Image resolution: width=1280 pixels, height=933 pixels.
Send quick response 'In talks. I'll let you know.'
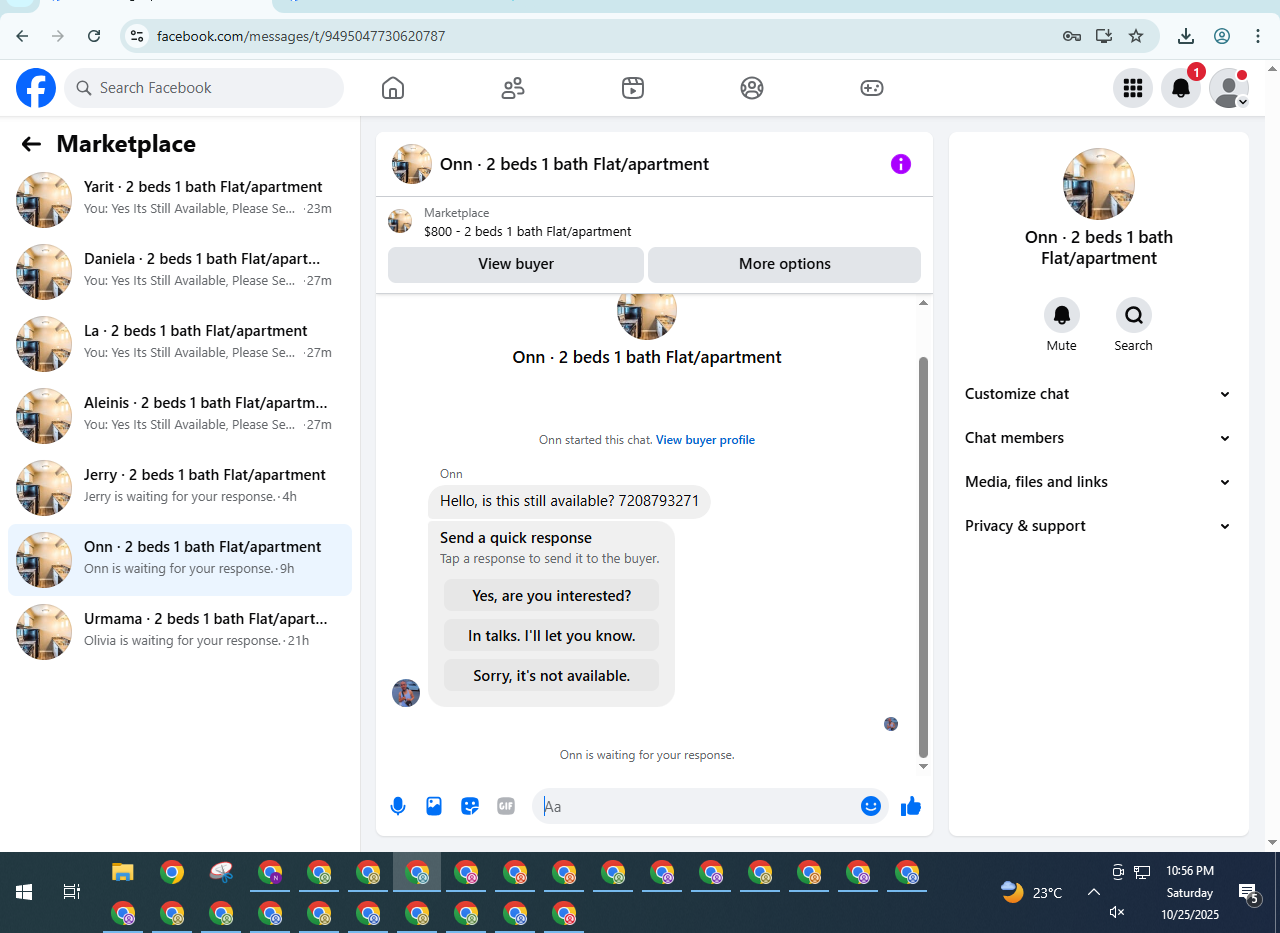[552, 635]
